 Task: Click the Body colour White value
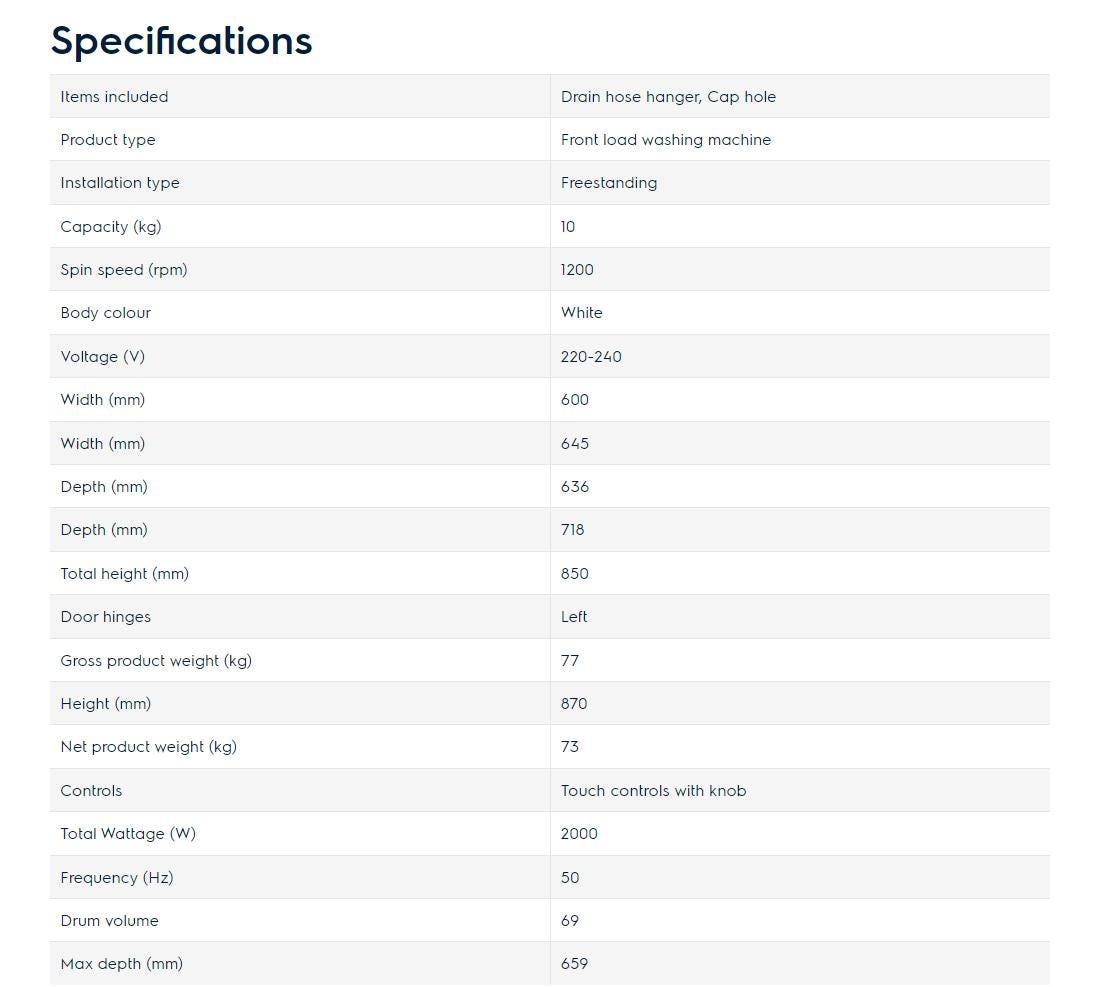[581, 313]
